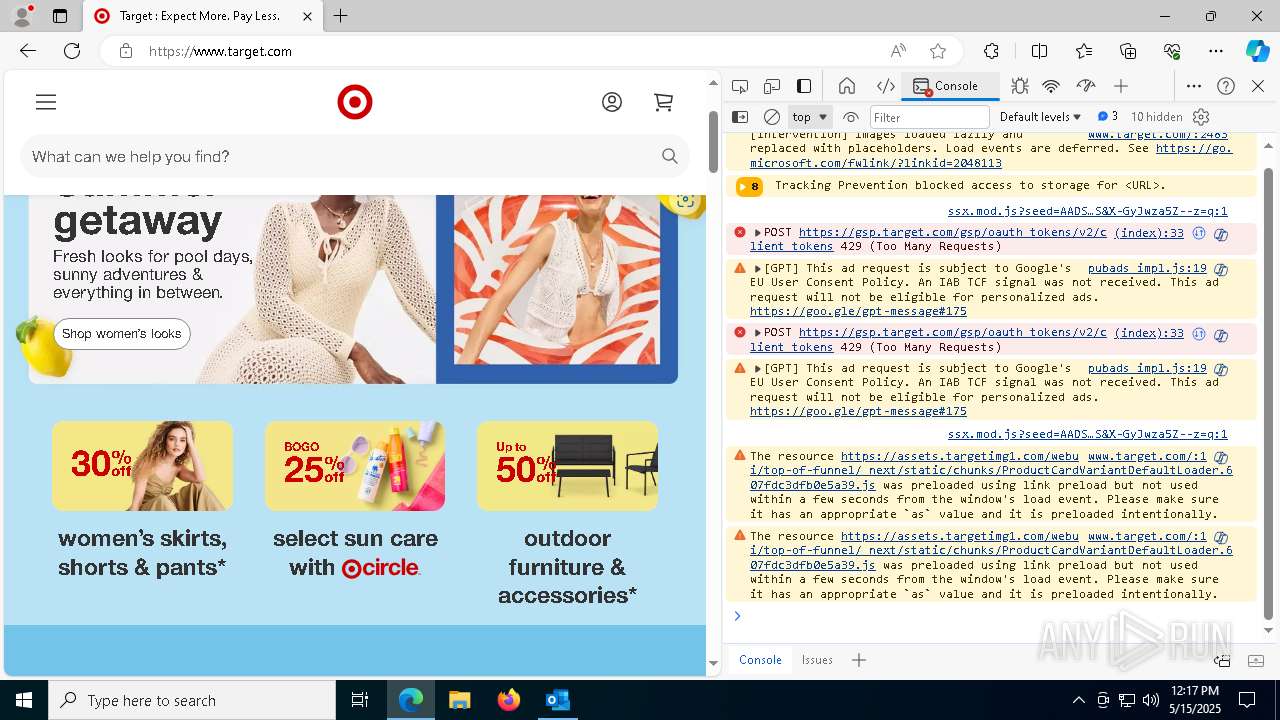Image resolution: width=1280 pixels, height=720 pixels.
Task: Create a live expression with eye icon
Action: point(851,117)
